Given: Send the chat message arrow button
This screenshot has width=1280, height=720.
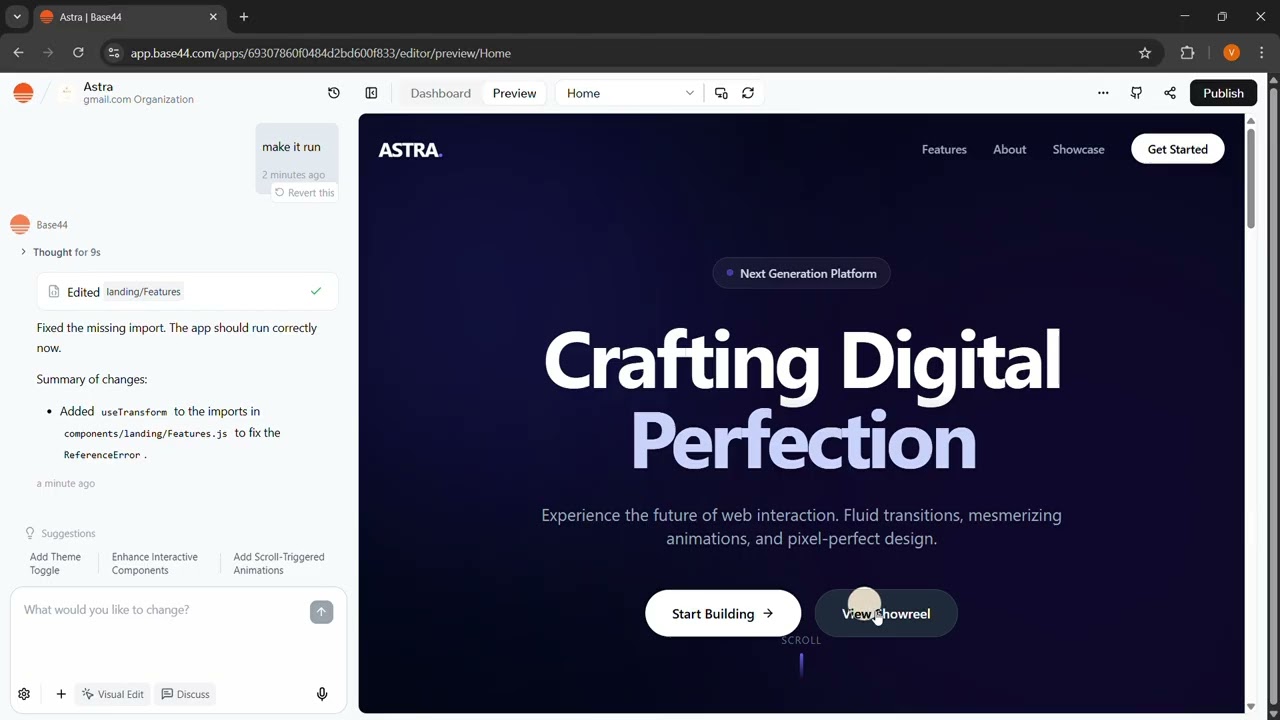Looking at the screenshot, I should (321, 612).
